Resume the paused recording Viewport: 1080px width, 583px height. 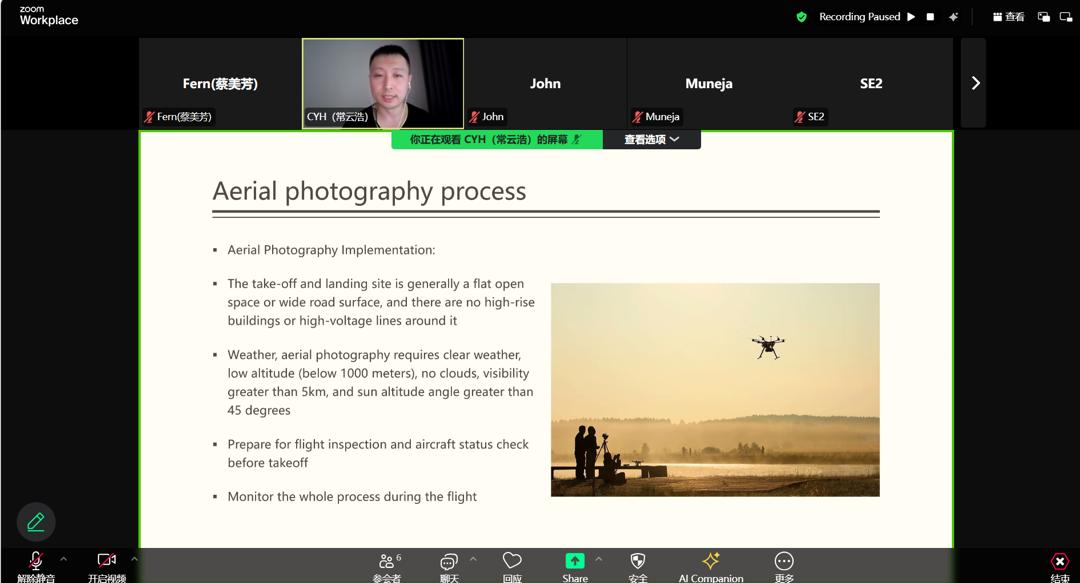coord(911,17)
